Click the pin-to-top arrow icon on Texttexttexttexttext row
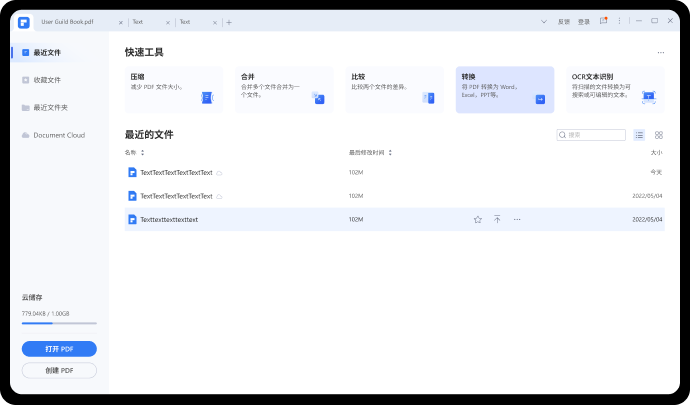Screen dimensions: 690x405 pyautogui.click(x=497, y=219)
